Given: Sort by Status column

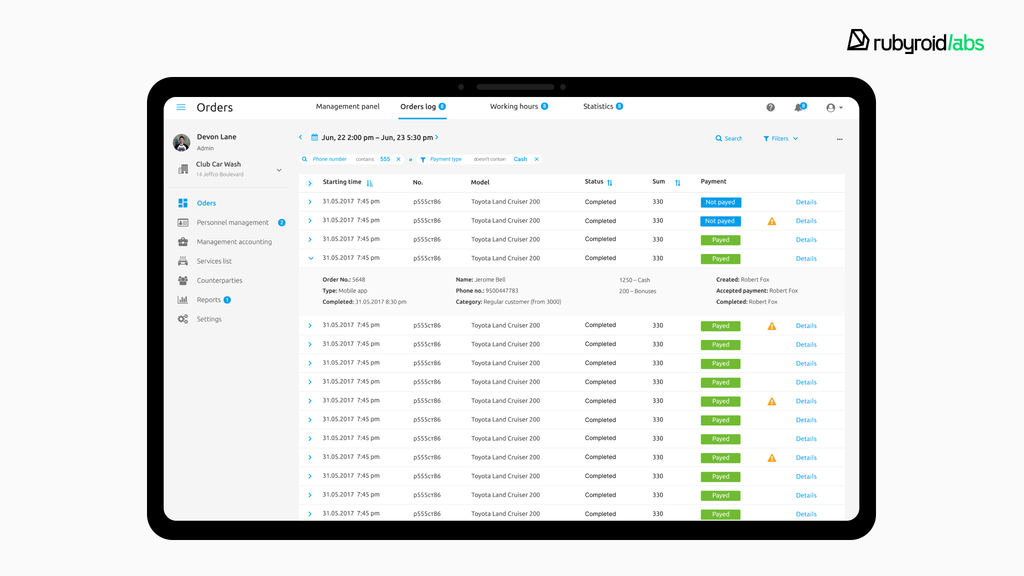Looking at the screenshot, I should (610, 183).
